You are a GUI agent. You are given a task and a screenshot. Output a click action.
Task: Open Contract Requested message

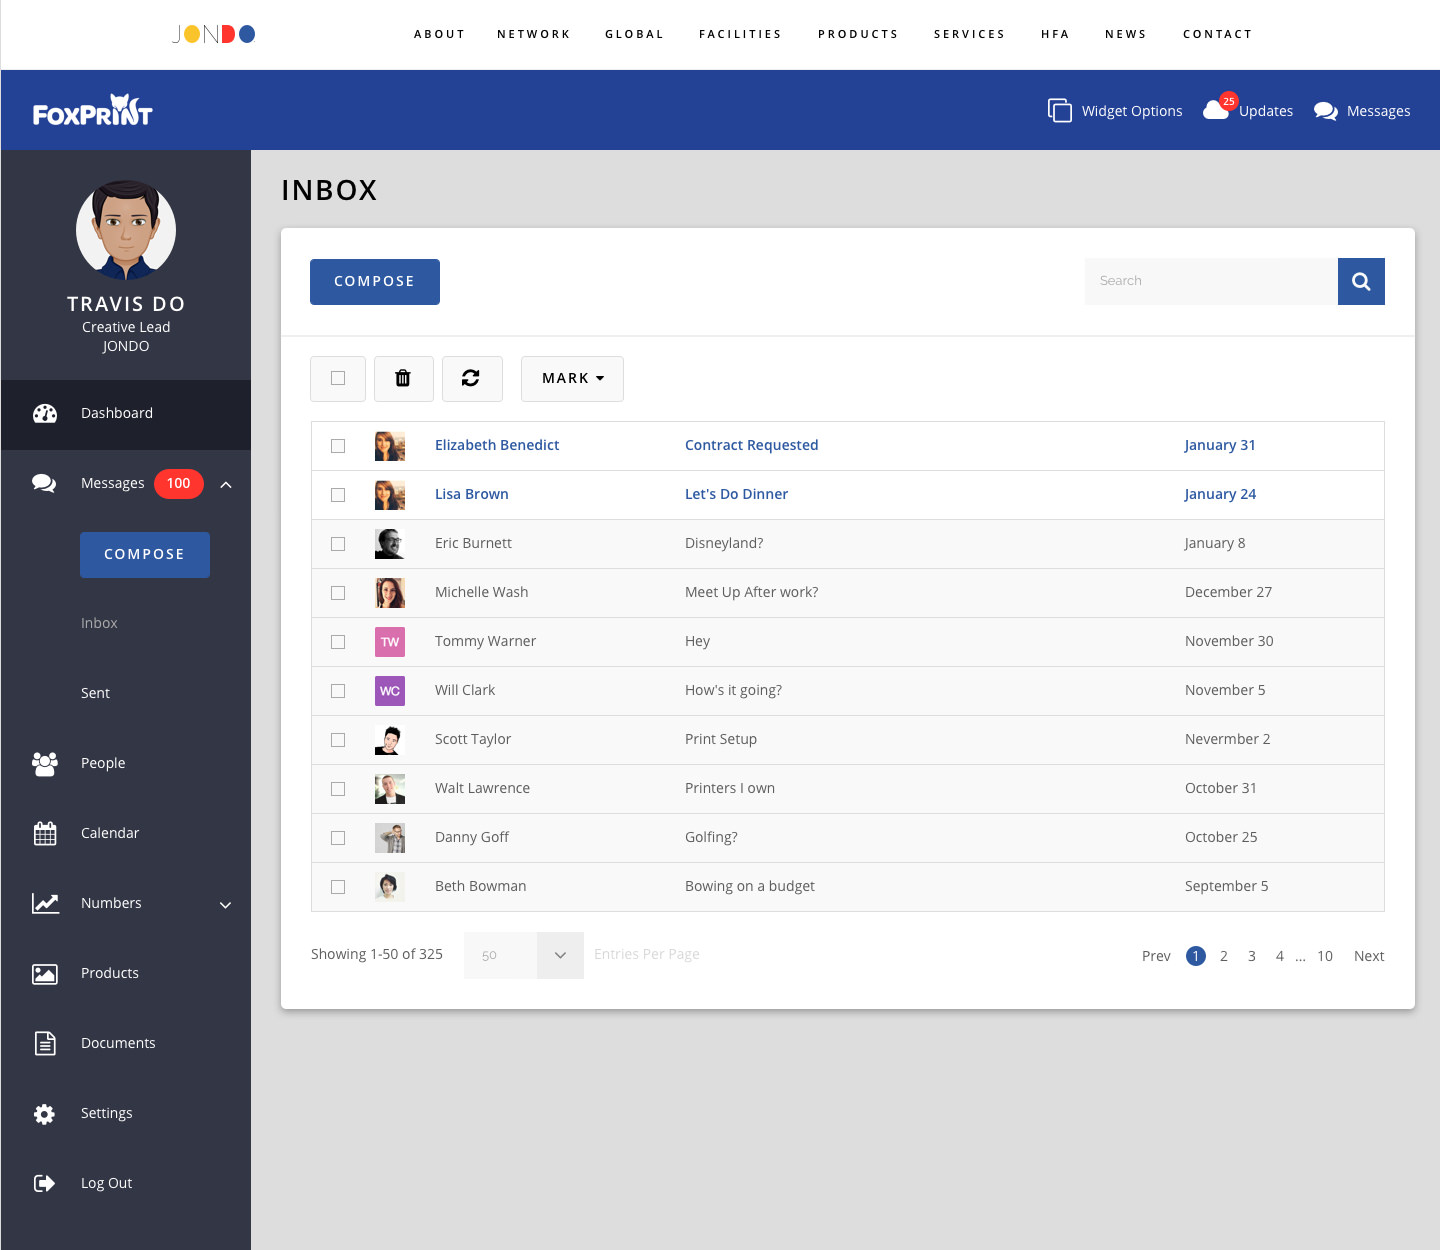[x=751, y=445]
